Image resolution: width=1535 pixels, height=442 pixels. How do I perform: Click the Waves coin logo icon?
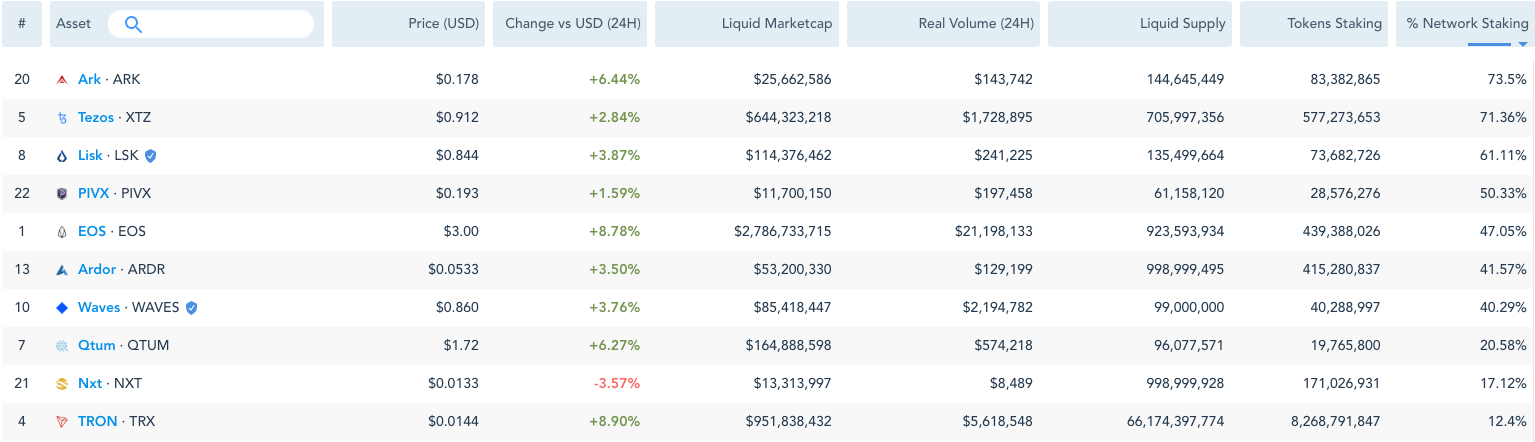click(62, 307)
